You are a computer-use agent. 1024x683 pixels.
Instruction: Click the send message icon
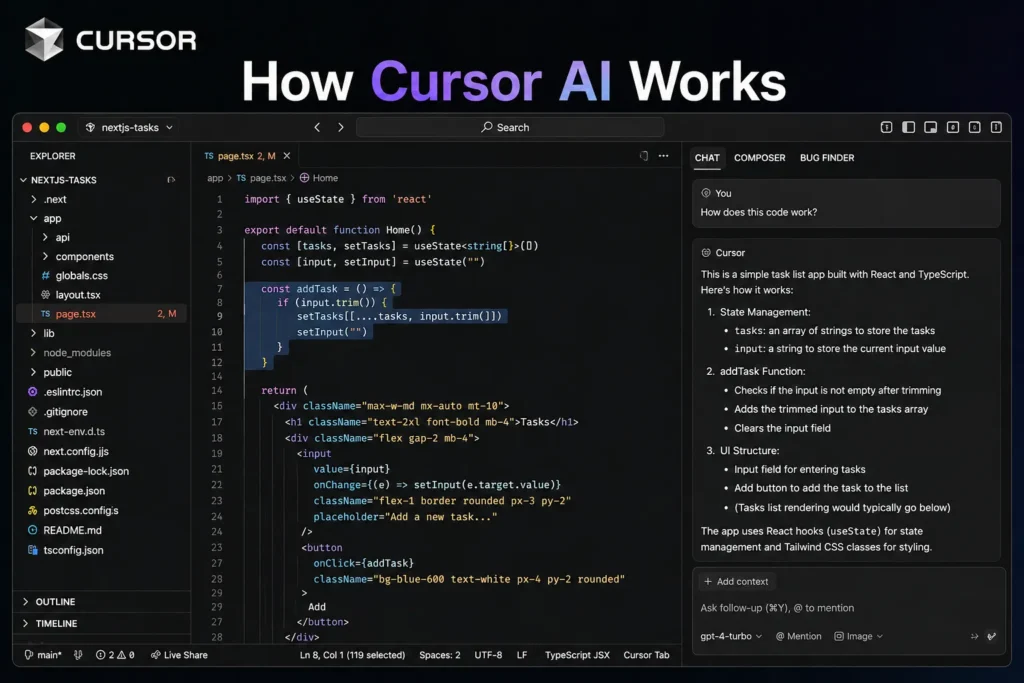click(991, 637)
